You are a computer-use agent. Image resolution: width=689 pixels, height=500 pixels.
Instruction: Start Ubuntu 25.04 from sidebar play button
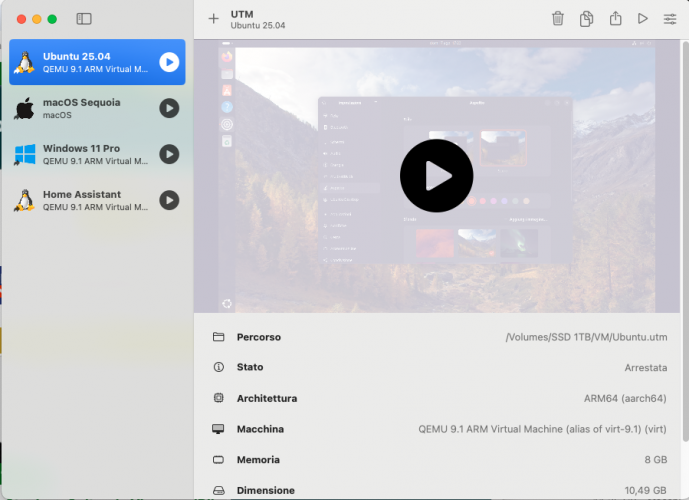point(169,62)
